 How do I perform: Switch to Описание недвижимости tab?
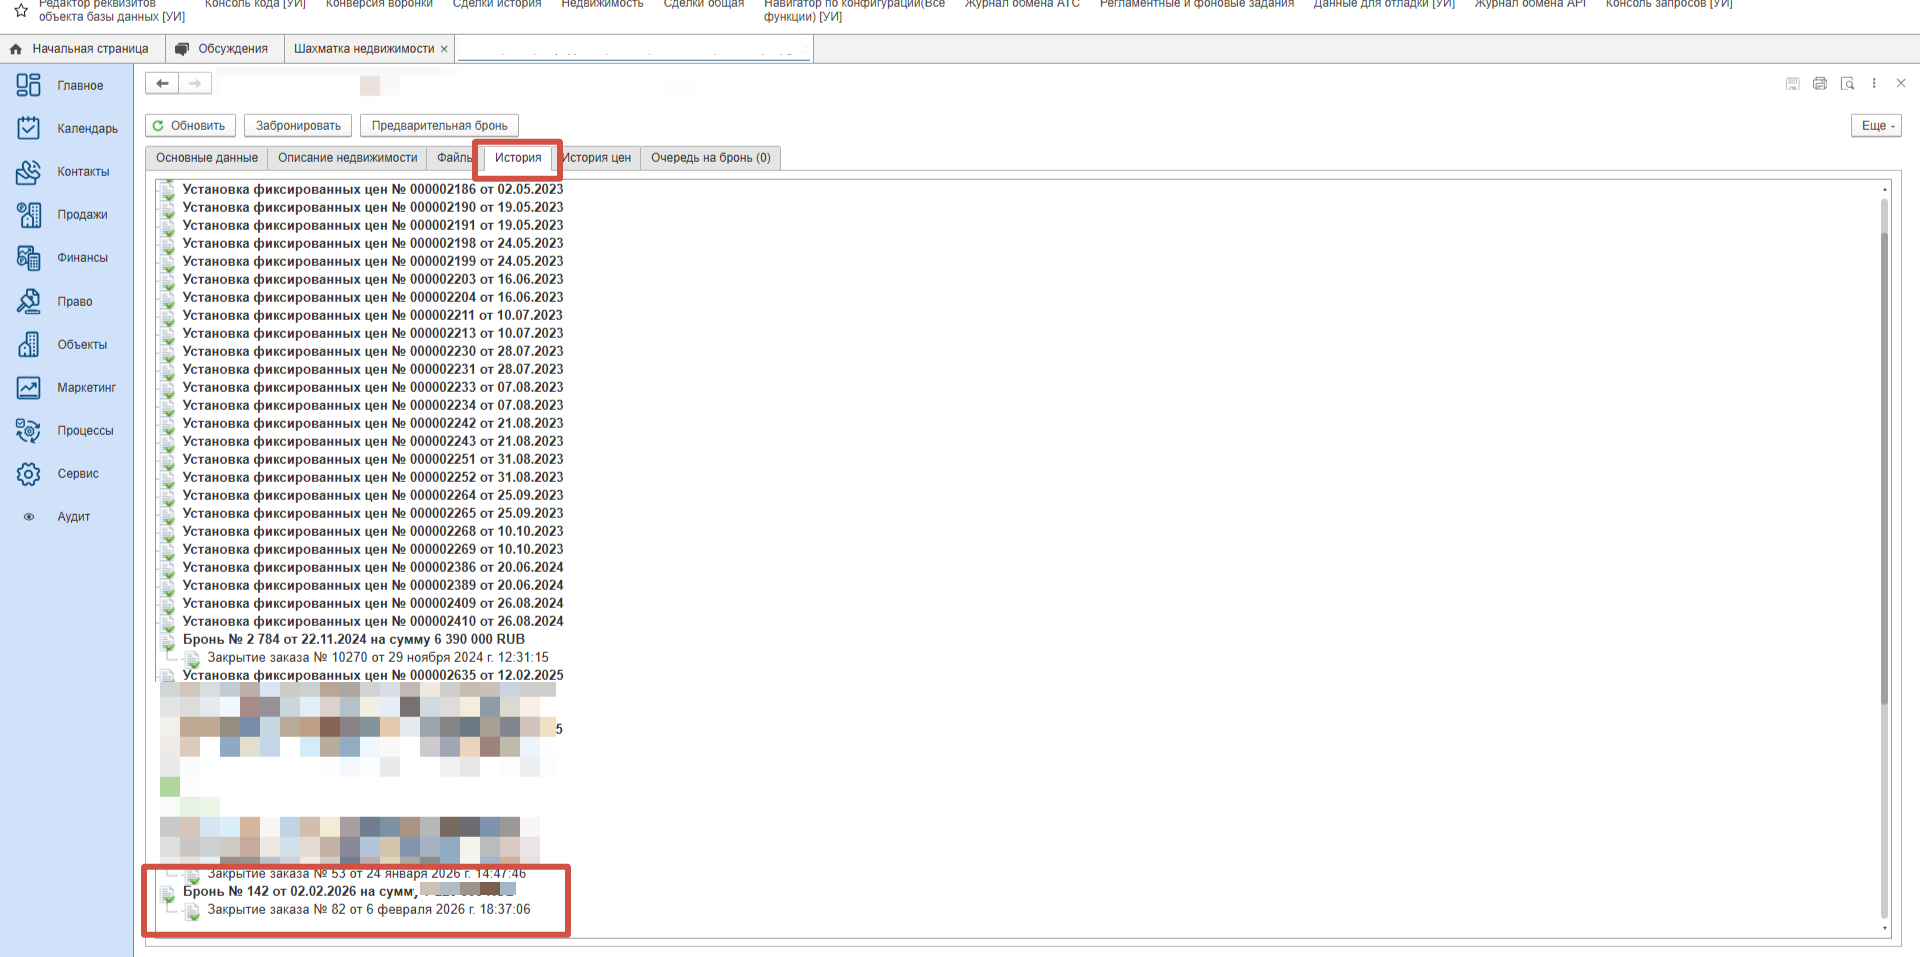[x=347, y=158]
